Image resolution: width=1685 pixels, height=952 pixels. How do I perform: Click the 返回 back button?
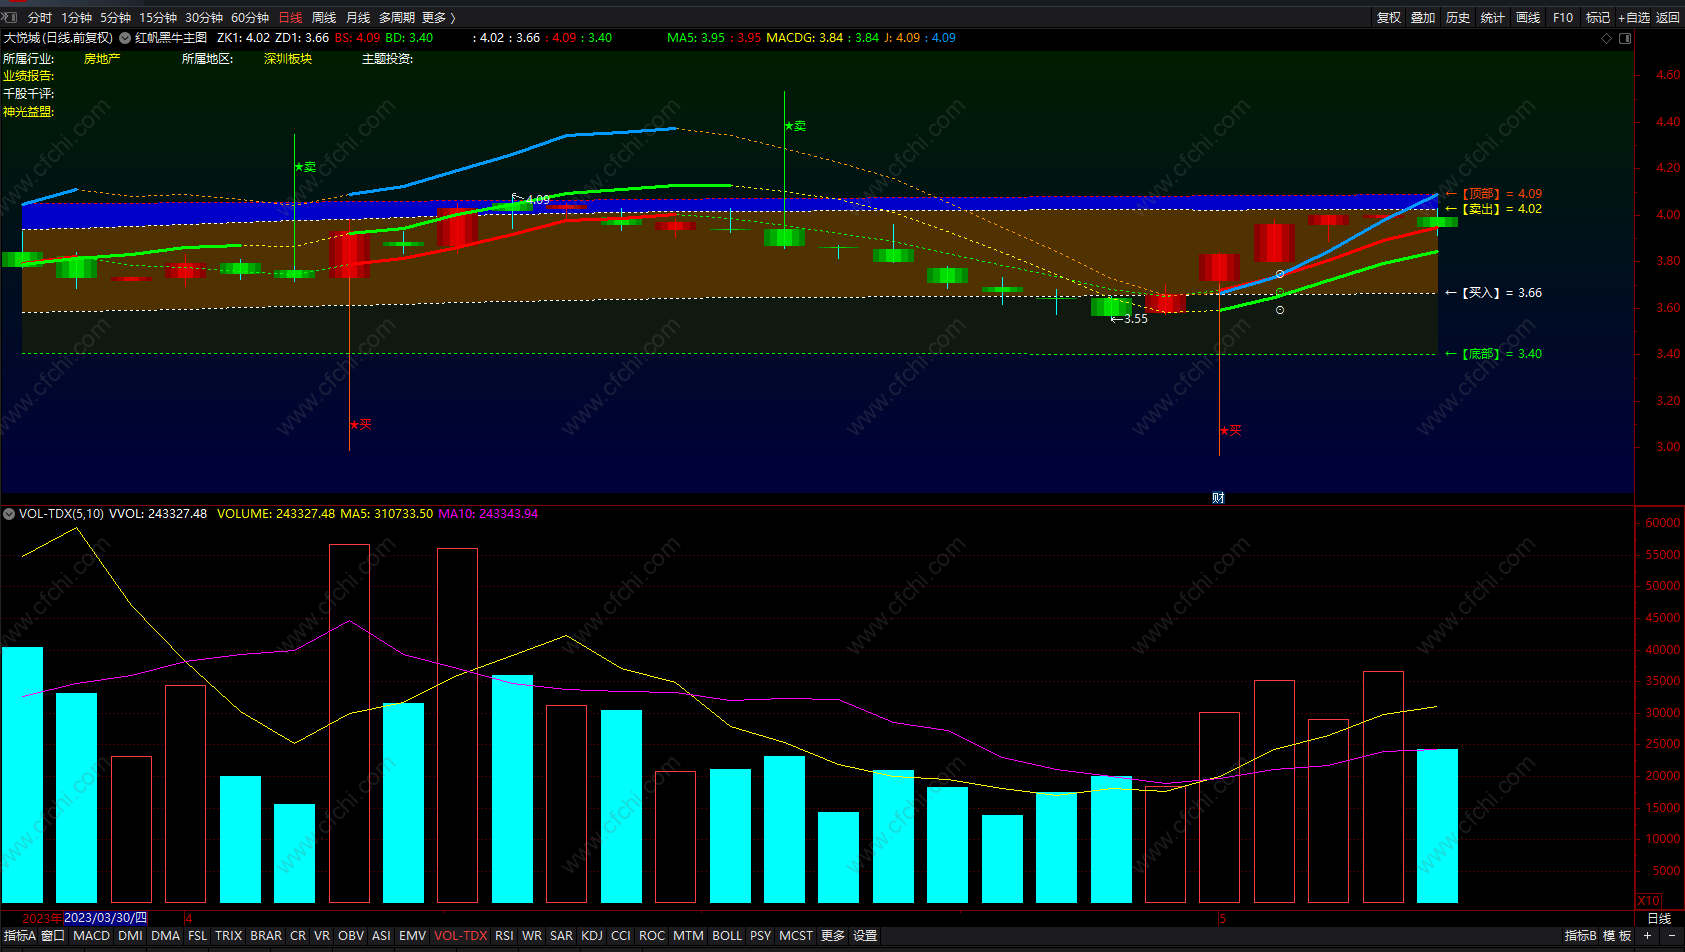pyautogui.click(x=1668, y=18)
